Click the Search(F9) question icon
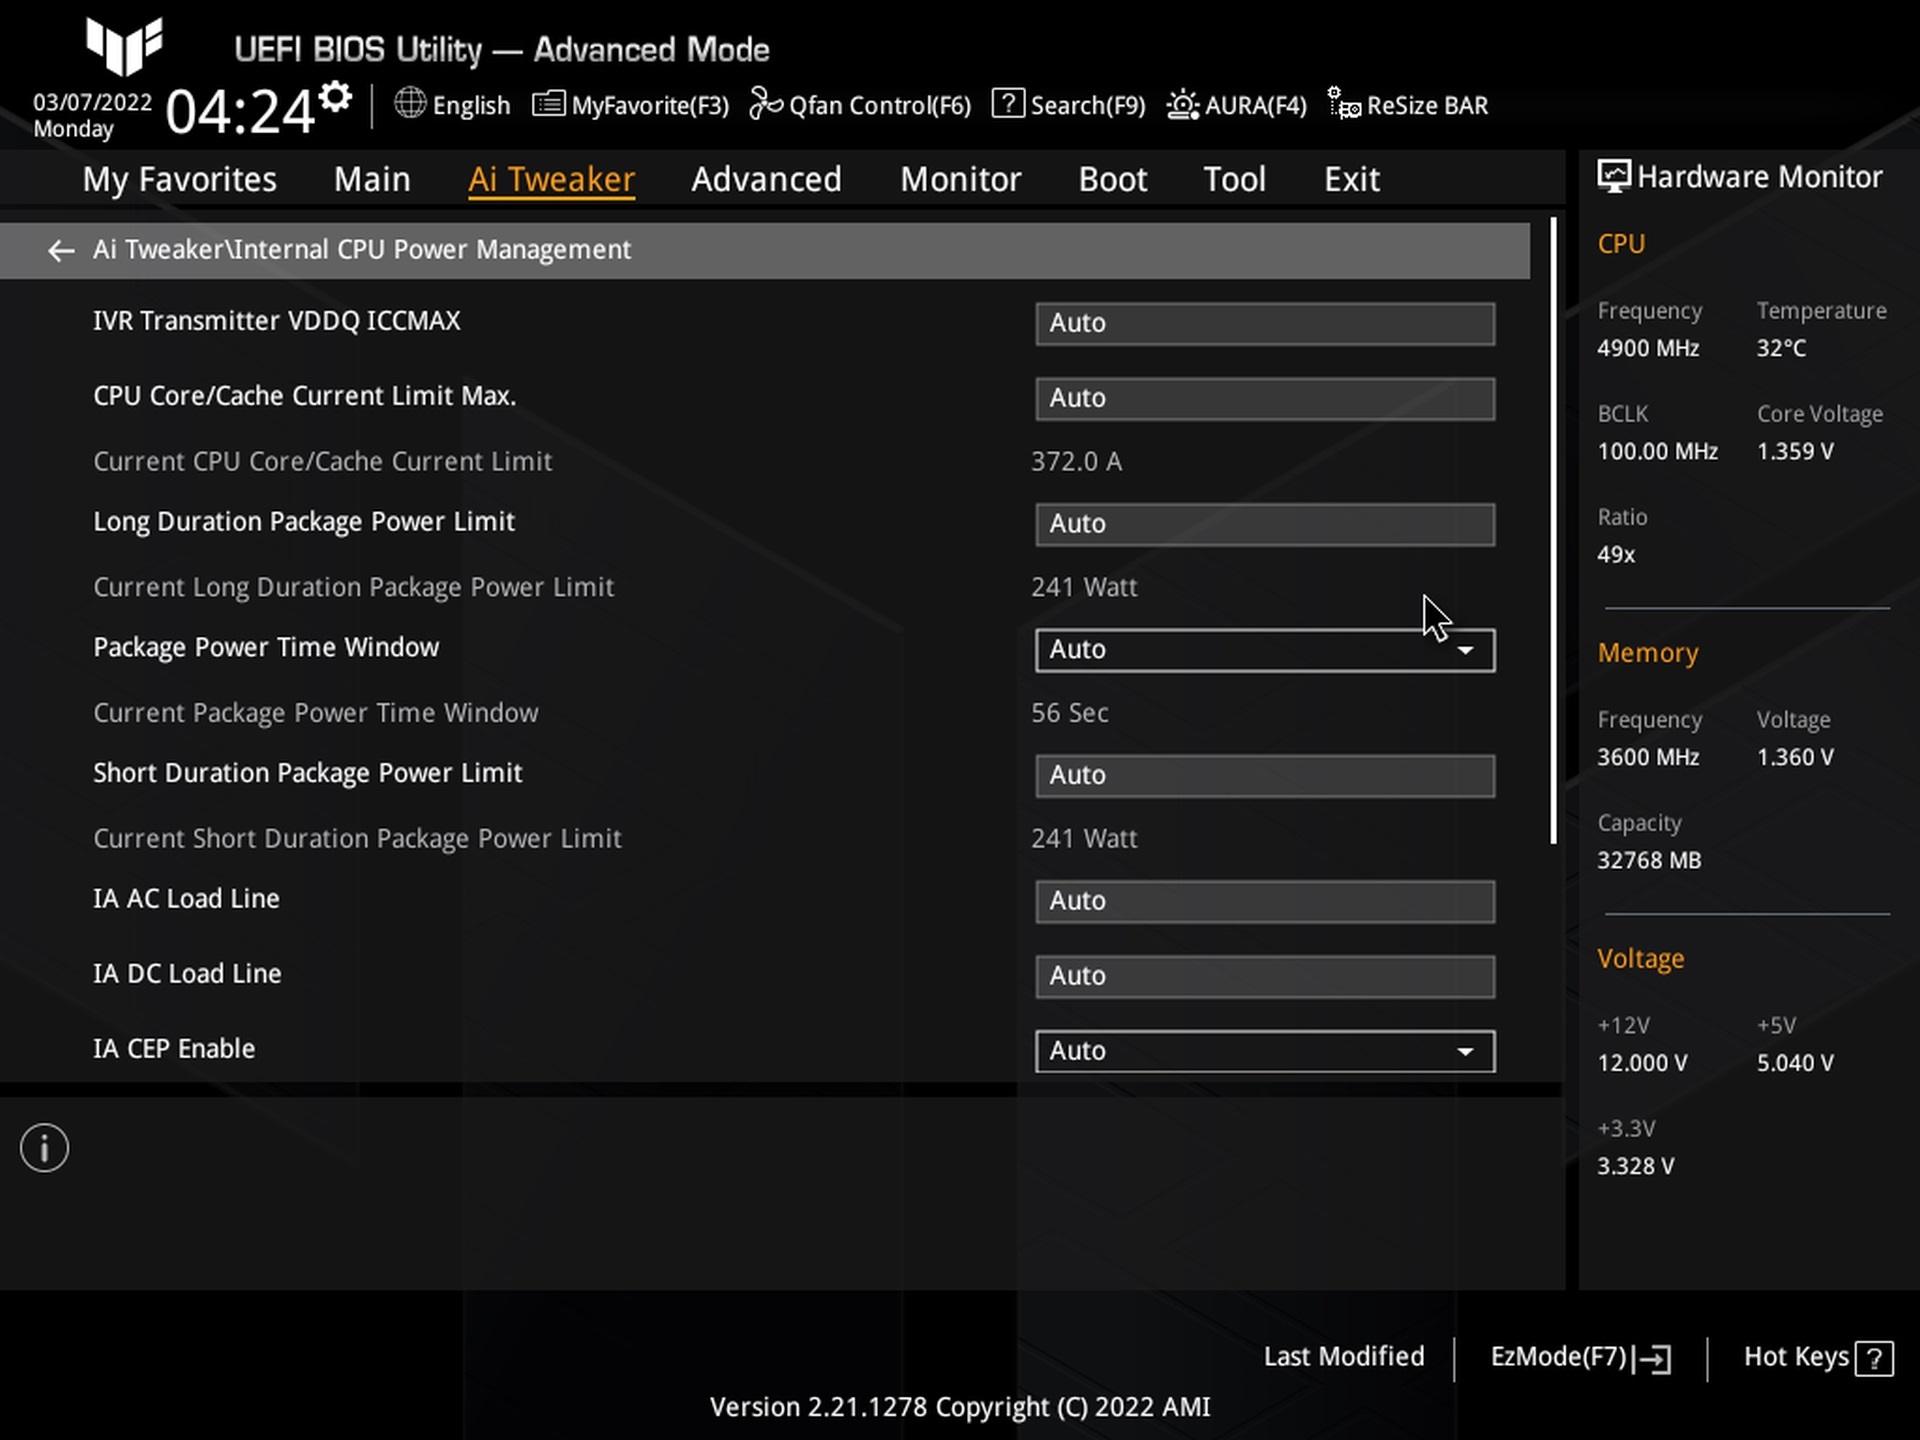 [x=1008, y=104]
